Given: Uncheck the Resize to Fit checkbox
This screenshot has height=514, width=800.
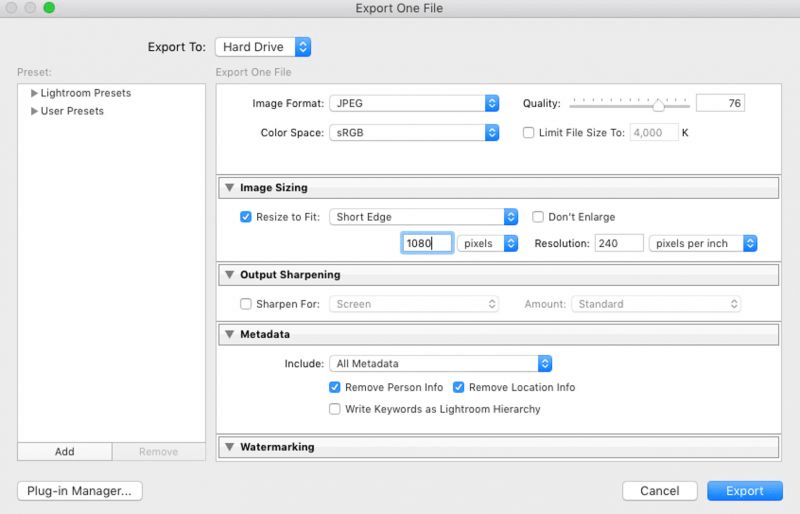Looking at the screenshot, I should pos(247,217).
